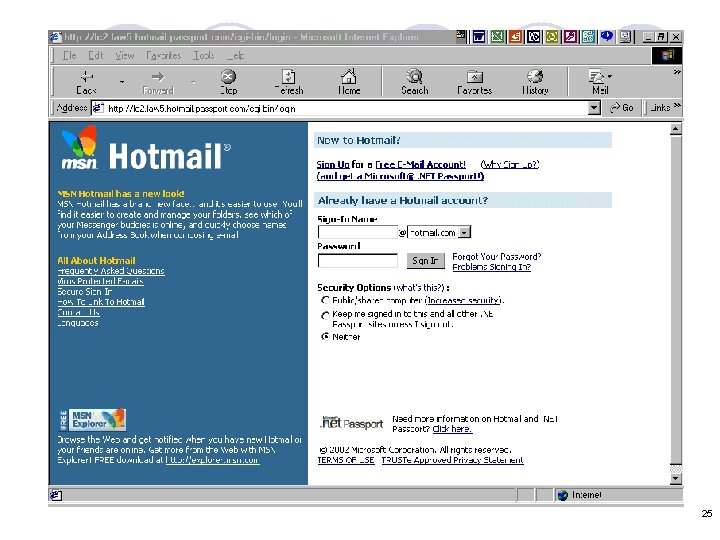This screenshot has width=720, height=540.
Task: Click the olive-yellow Office shortcut bar icon
Action: click(x=552, y=37)
